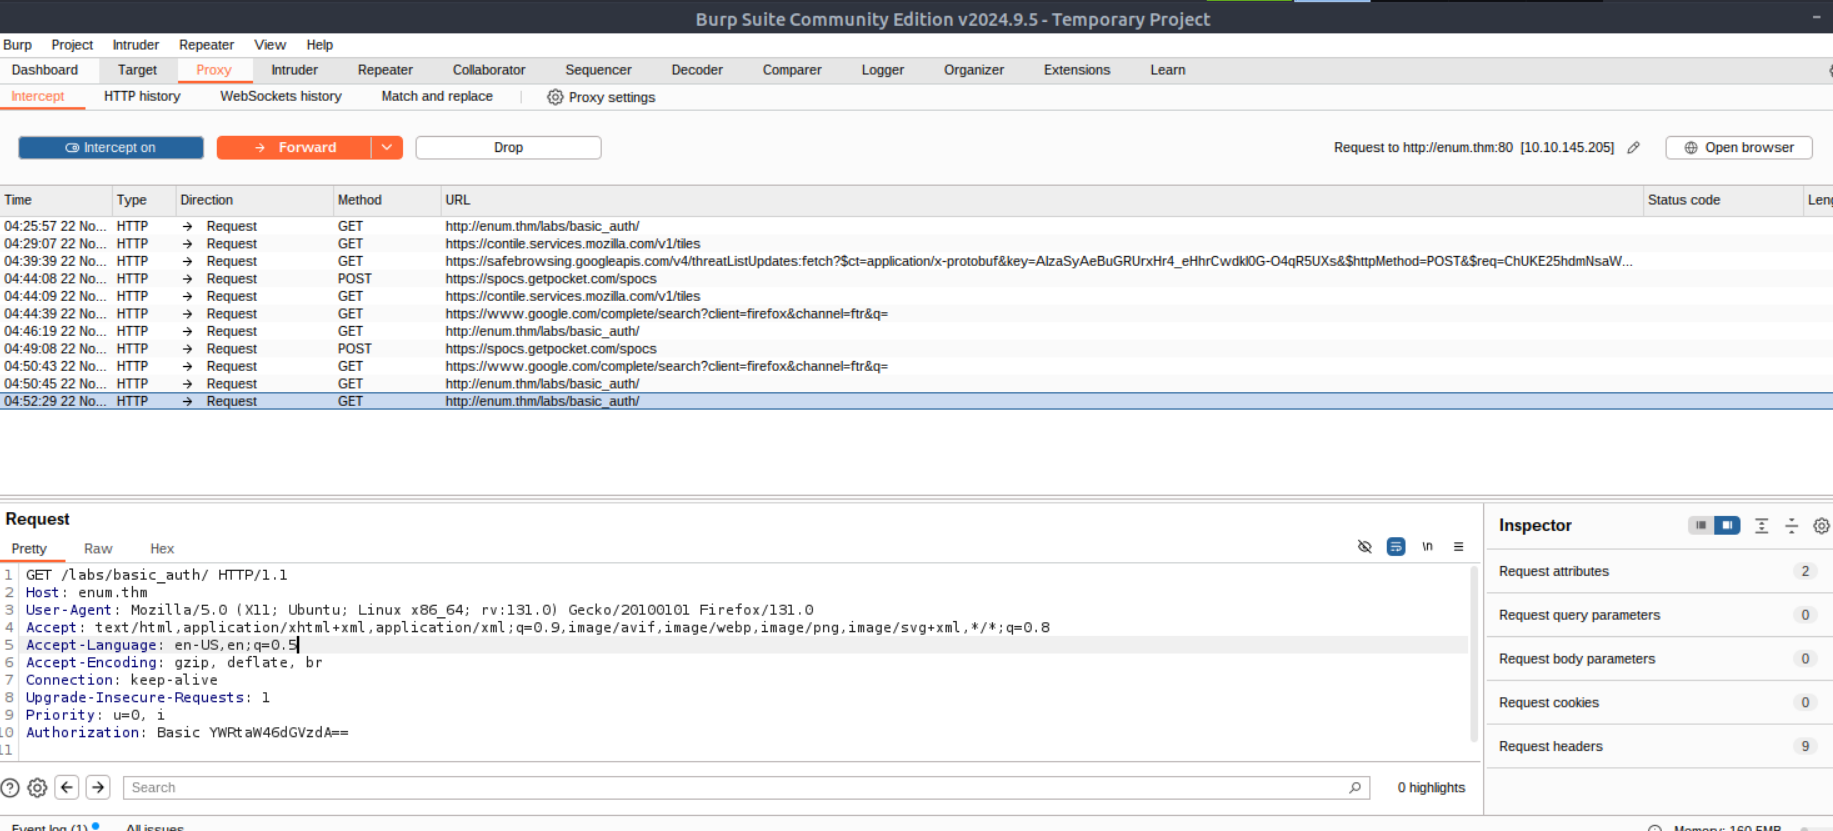This screenshot has height=831, width=1833.
Task: Expand the Request attributes section
Action: point(1554,571)
